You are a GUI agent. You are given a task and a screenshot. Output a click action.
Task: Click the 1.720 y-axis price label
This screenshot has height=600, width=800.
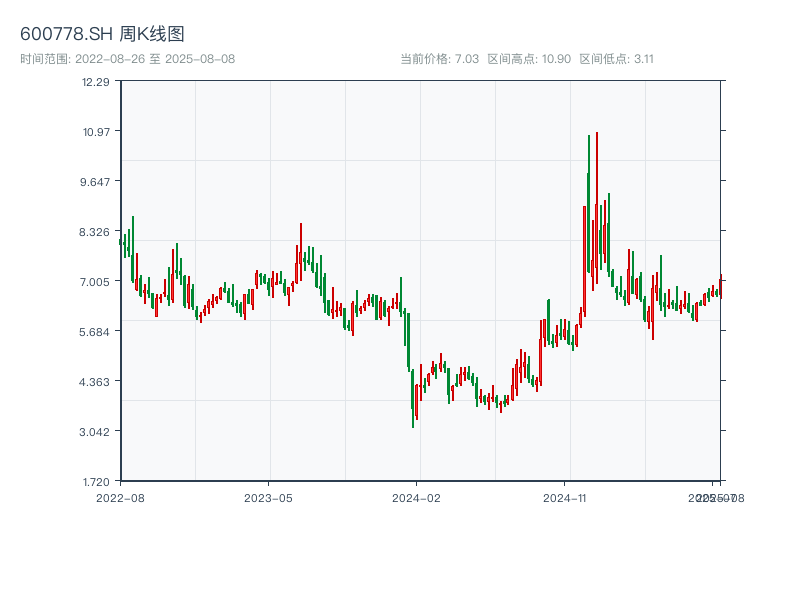pyautogui.click(x=96, y=481)
